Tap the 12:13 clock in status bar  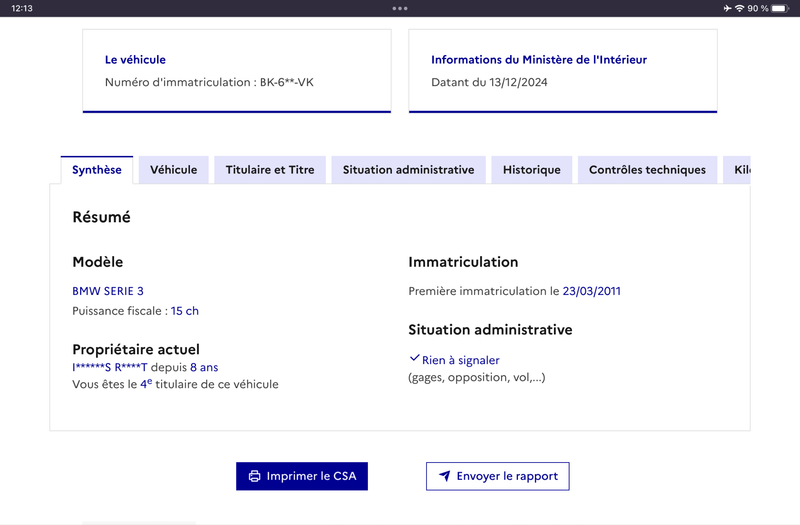22,8
